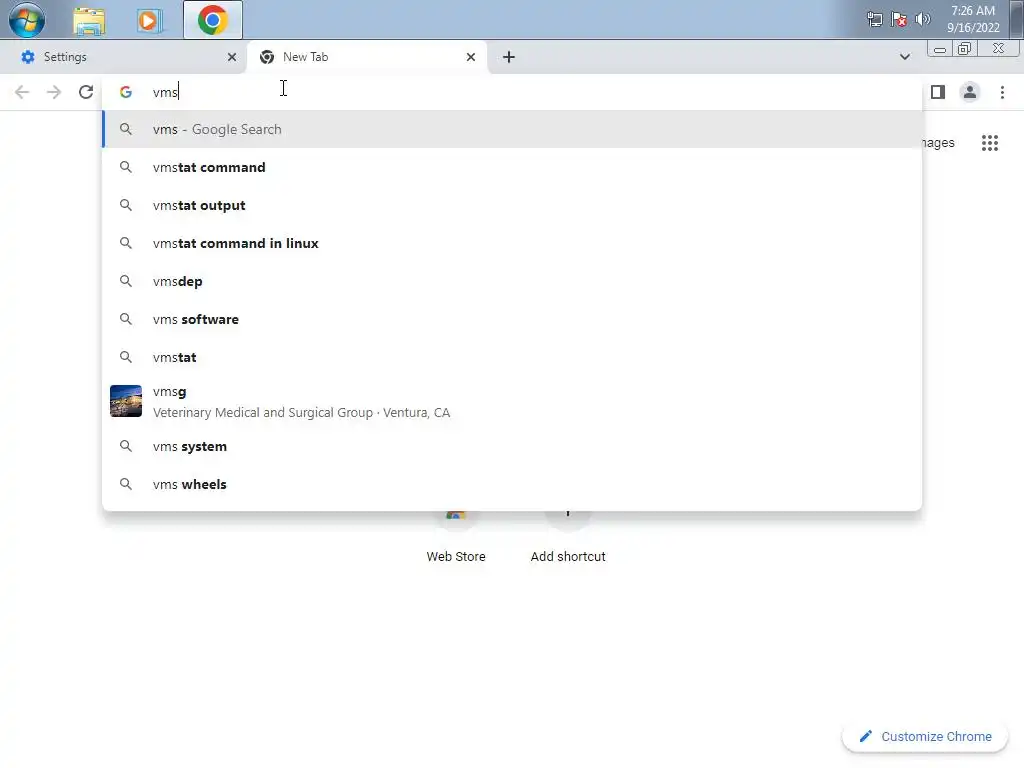Image resolution: width=1024 pixels, height=768 pixels.
Task: Select the vms system suggestion
Action: coord(512,447)
